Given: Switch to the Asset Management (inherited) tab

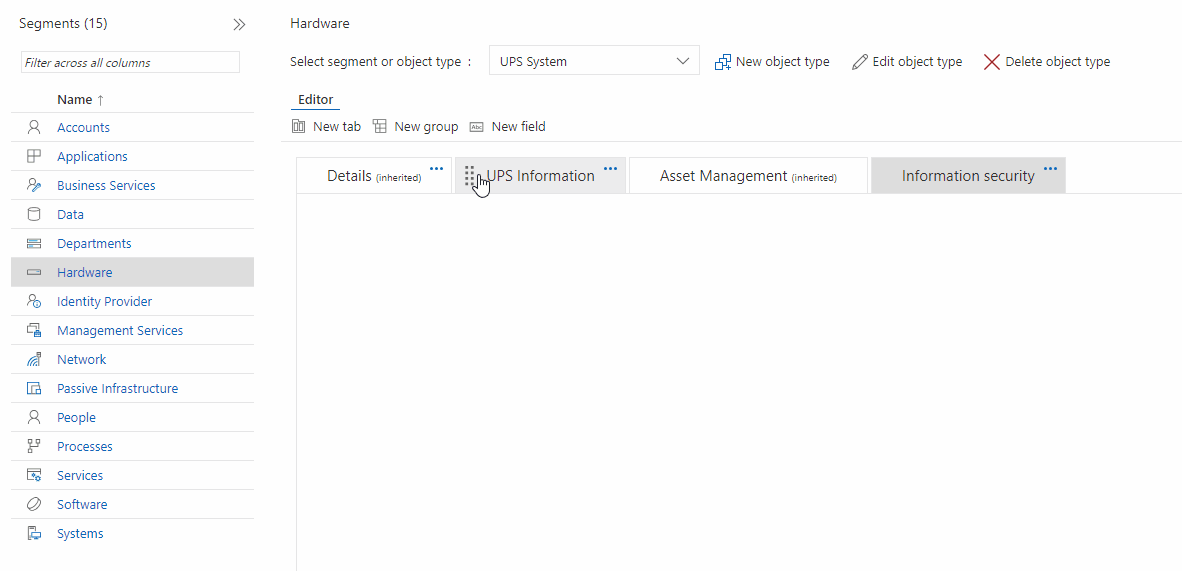Looking at the screenshot, I should click(x=749, y=176).
